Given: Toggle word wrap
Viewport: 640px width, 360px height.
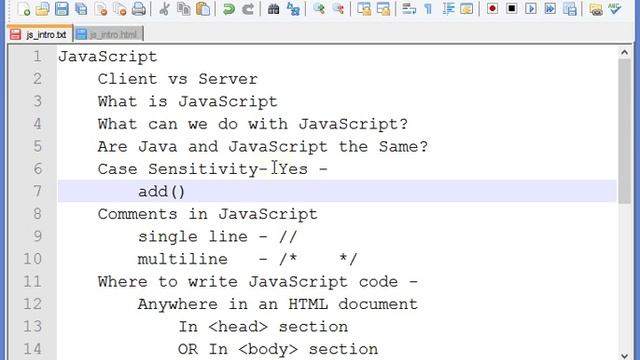Looking at the screenshot, I should 409,9.
